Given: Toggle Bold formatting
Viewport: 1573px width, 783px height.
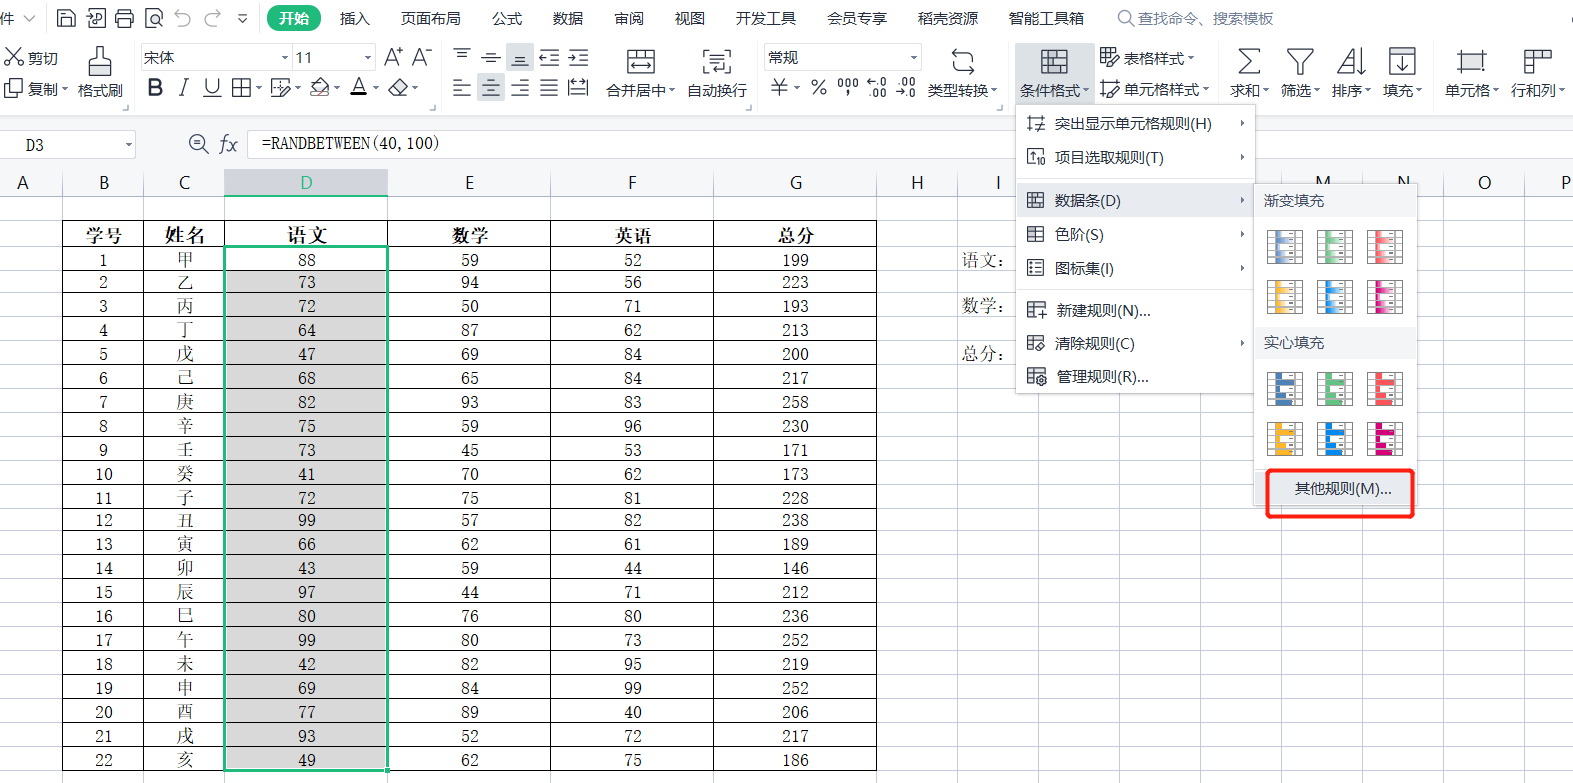Looking at the screenshot, I should pyautogui.click(x=155, y=88).
